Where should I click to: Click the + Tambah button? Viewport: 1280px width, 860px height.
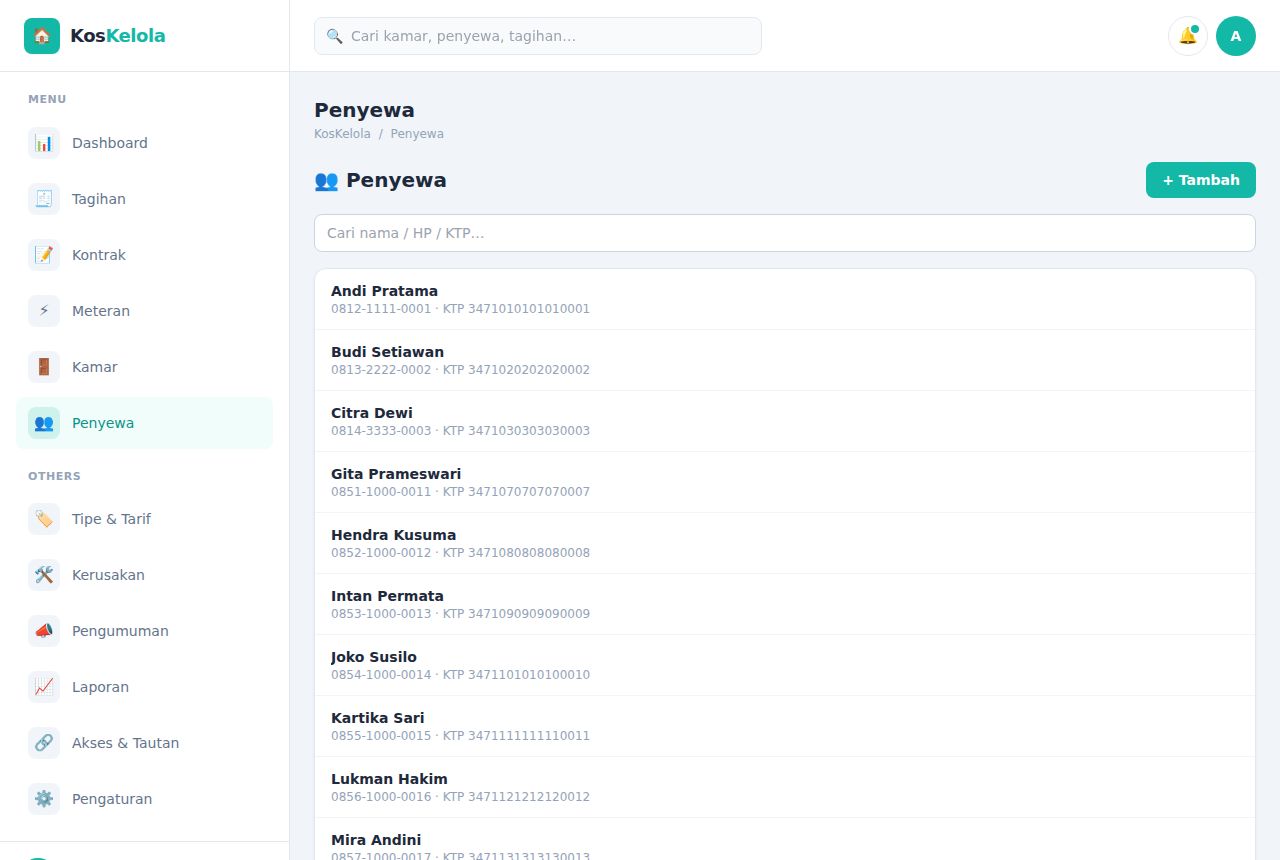(x=1201, y=180)
